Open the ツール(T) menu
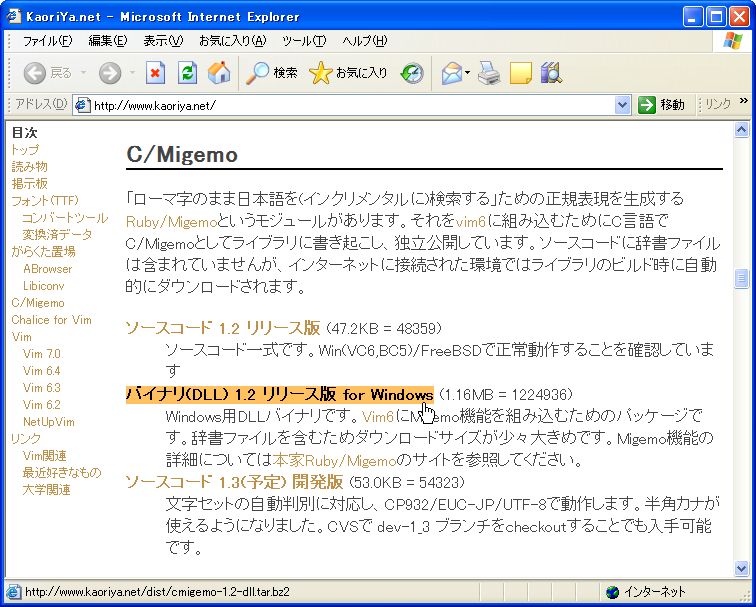Image resolution: width=756 pixels, height=607 pixels. coord(304,41)
